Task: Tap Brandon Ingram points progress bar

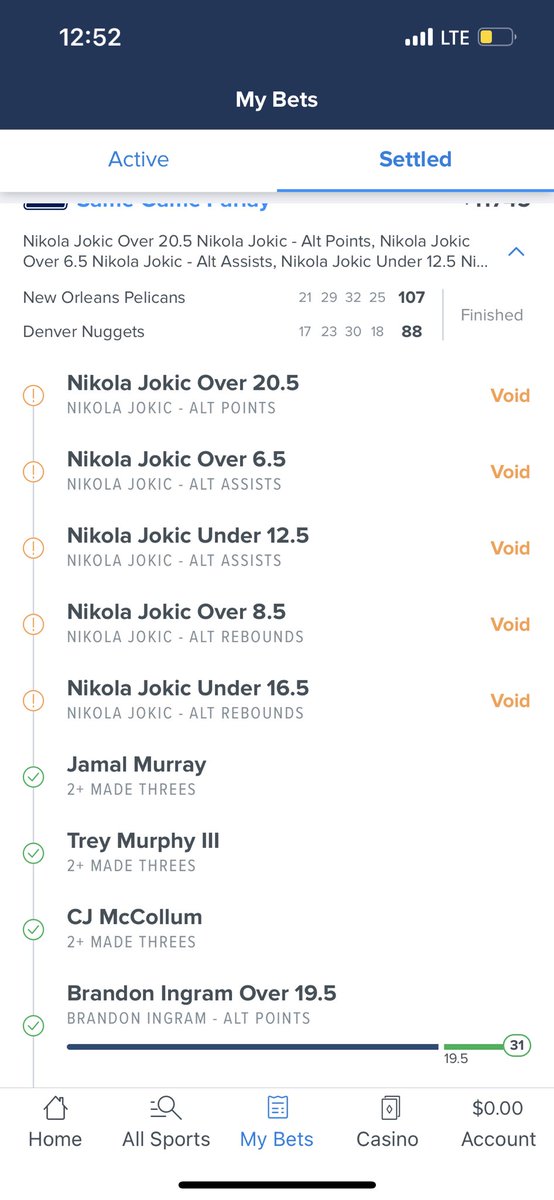Action: pos(298,1047)
